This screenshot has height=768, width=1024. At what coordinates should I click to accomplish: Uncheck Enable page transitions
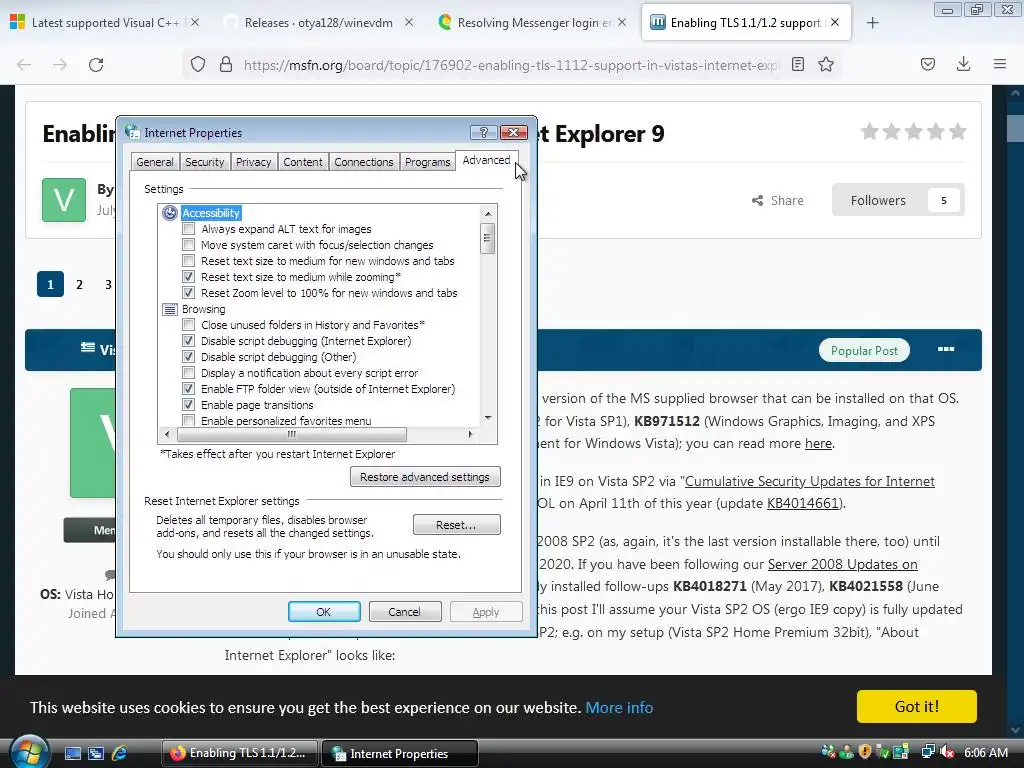pos(189,405)
